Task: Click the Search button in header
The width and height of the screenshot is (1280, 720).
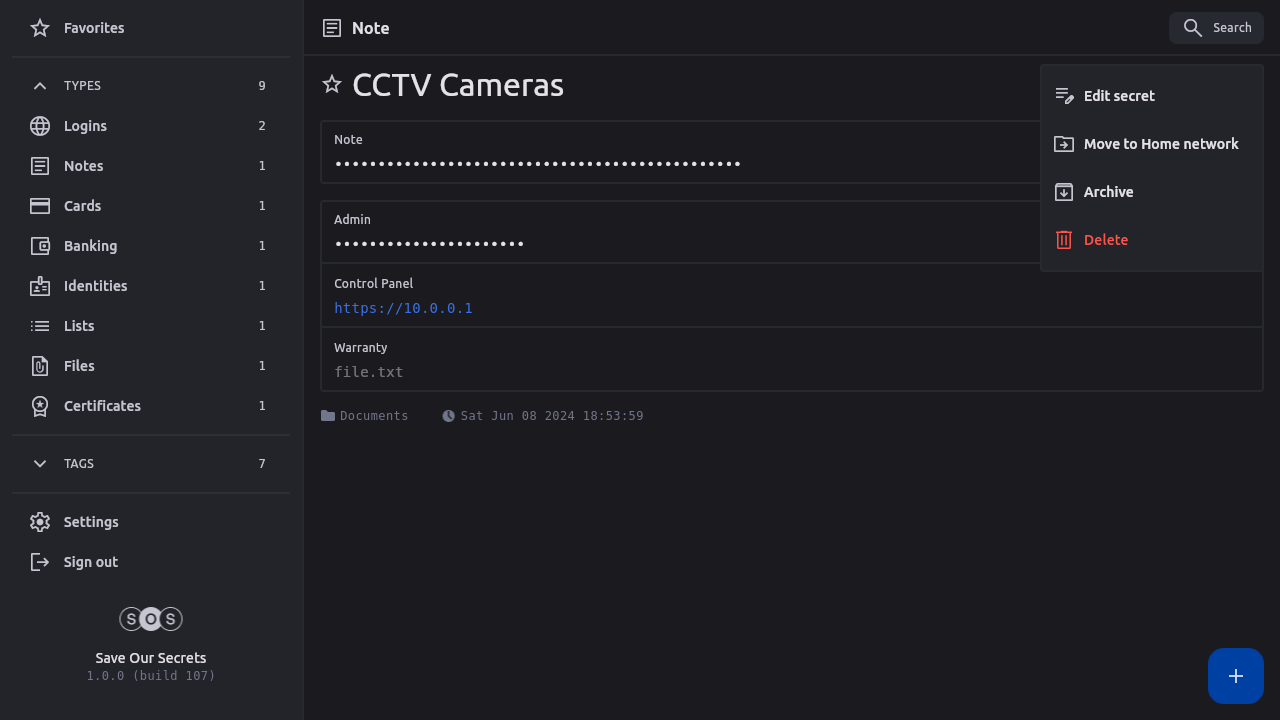Action: 1216,28
